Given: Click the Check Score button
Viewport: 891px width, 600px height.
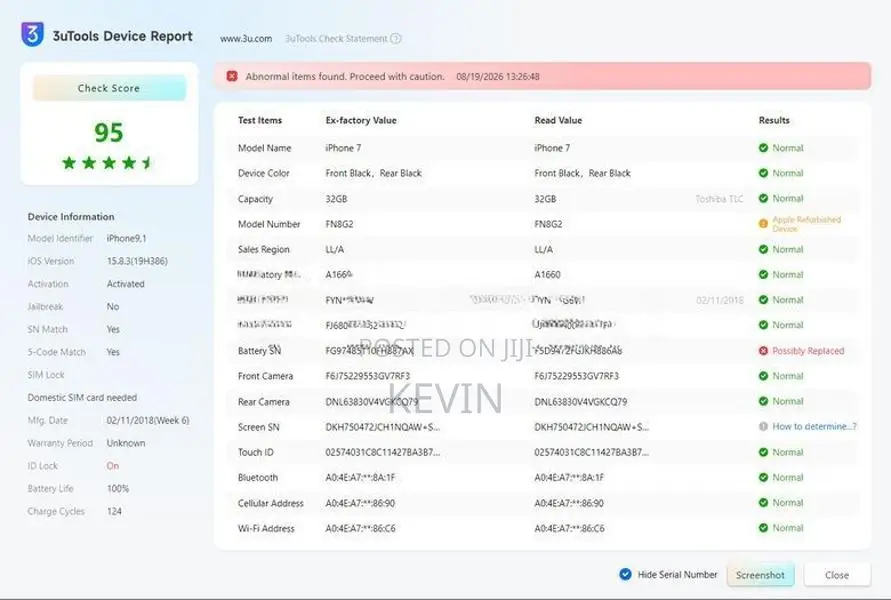Looking at the screenshot, I should tap(109, 88).
